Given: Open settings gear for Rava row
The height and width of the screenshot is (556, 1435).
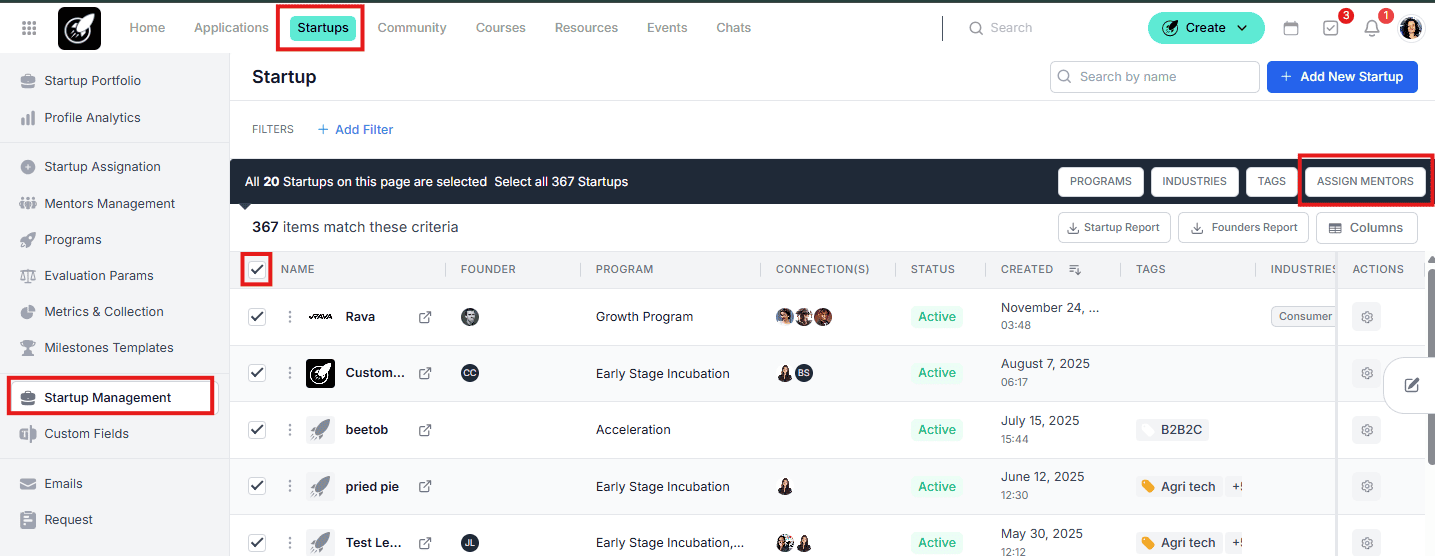Looking at the screenshot, I should pyautogui.click(x=1366, y=317).
